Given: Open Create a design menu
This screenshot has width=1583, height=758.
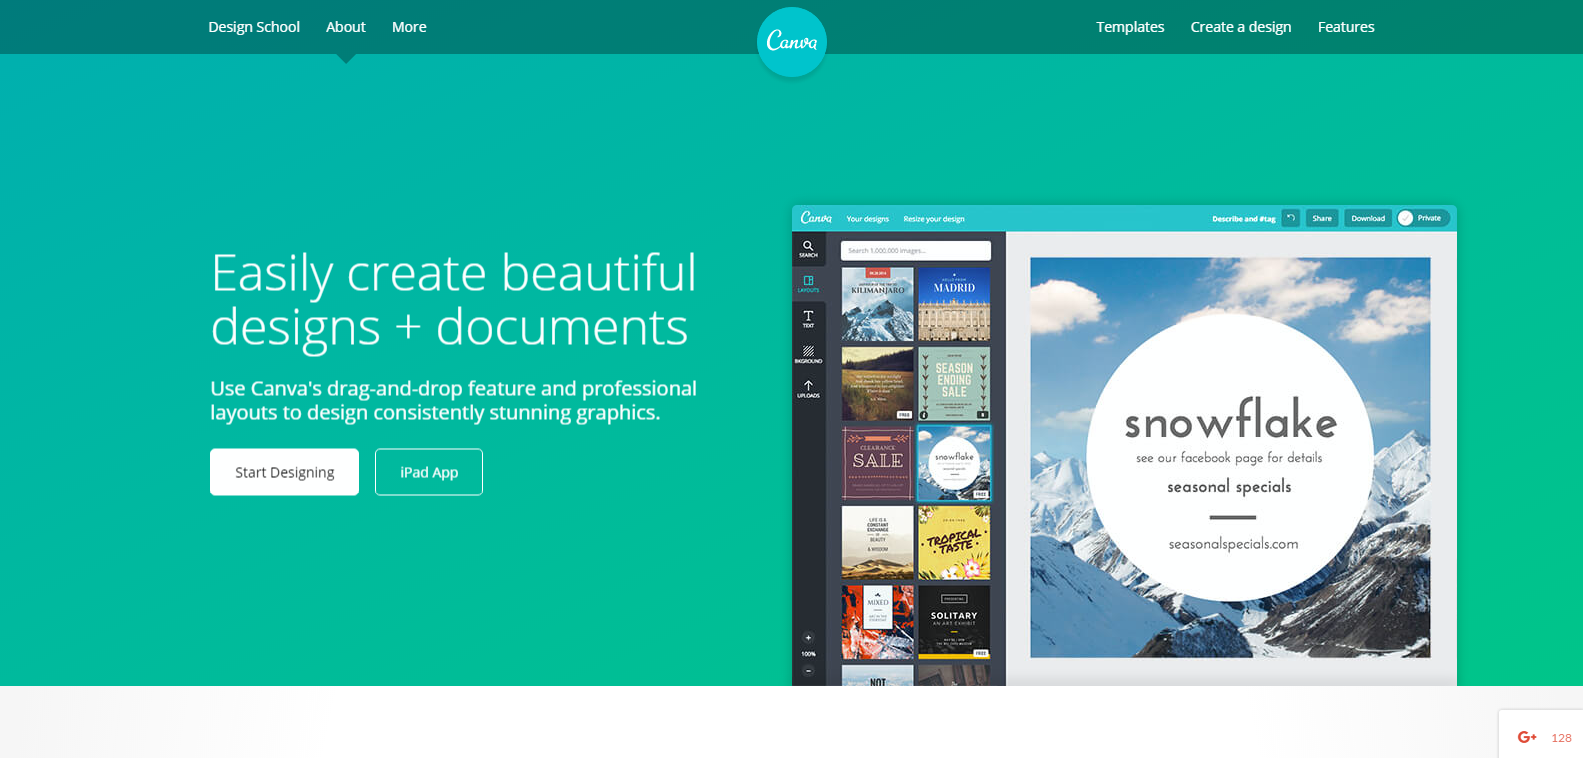Looking at the screenshot, I should 1241,27.
